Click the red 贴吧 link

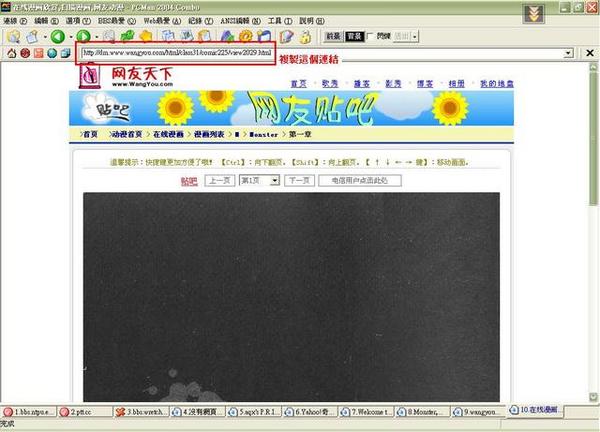[x=189, y=181]
